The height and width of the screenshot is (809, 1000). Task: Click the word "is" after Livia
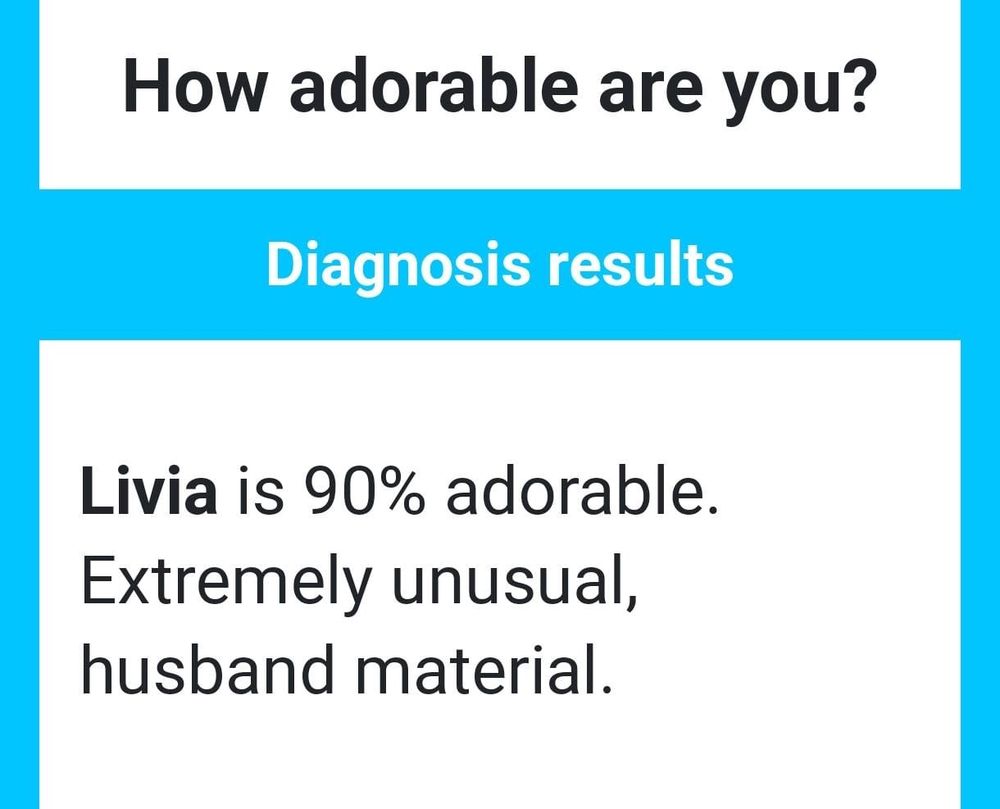pyautogui.click(x=255, y=494)
